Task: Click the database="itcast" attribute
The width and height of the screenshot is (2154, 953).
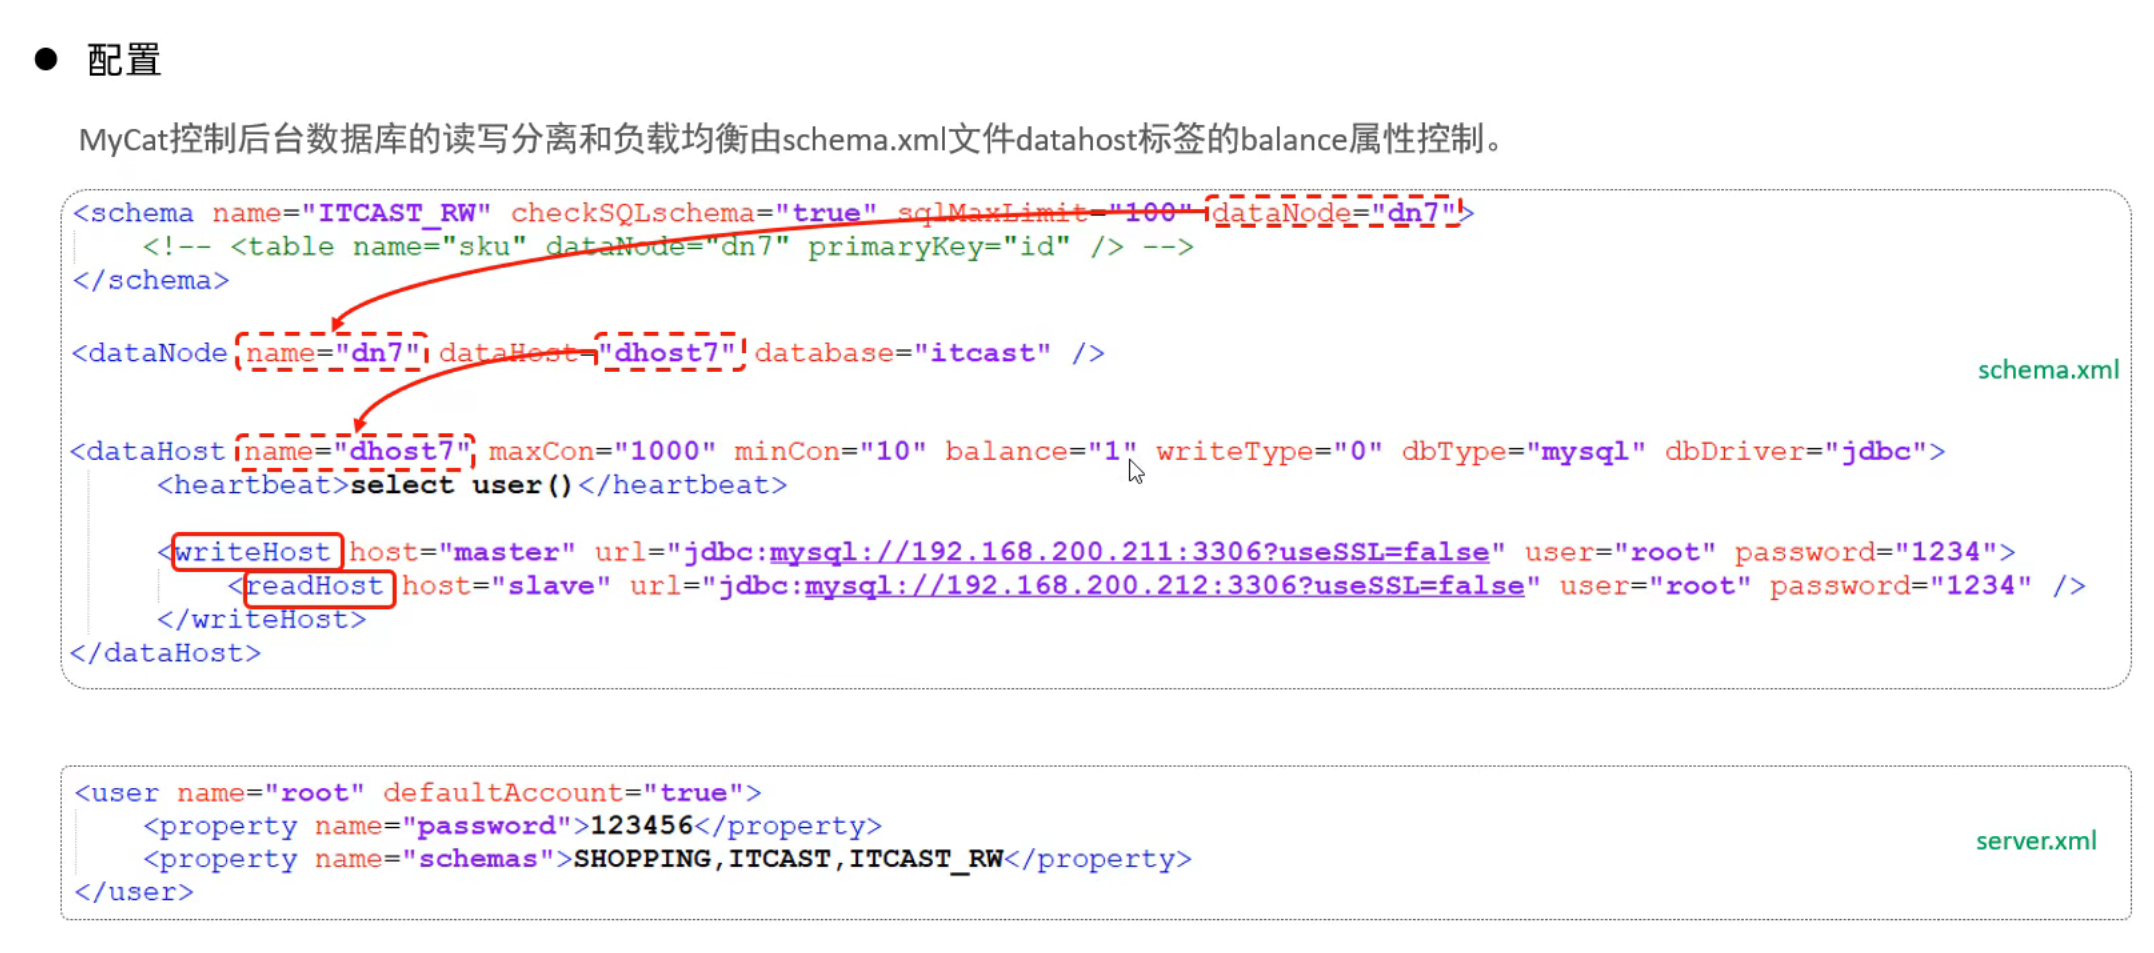Action: click(903, 353)
